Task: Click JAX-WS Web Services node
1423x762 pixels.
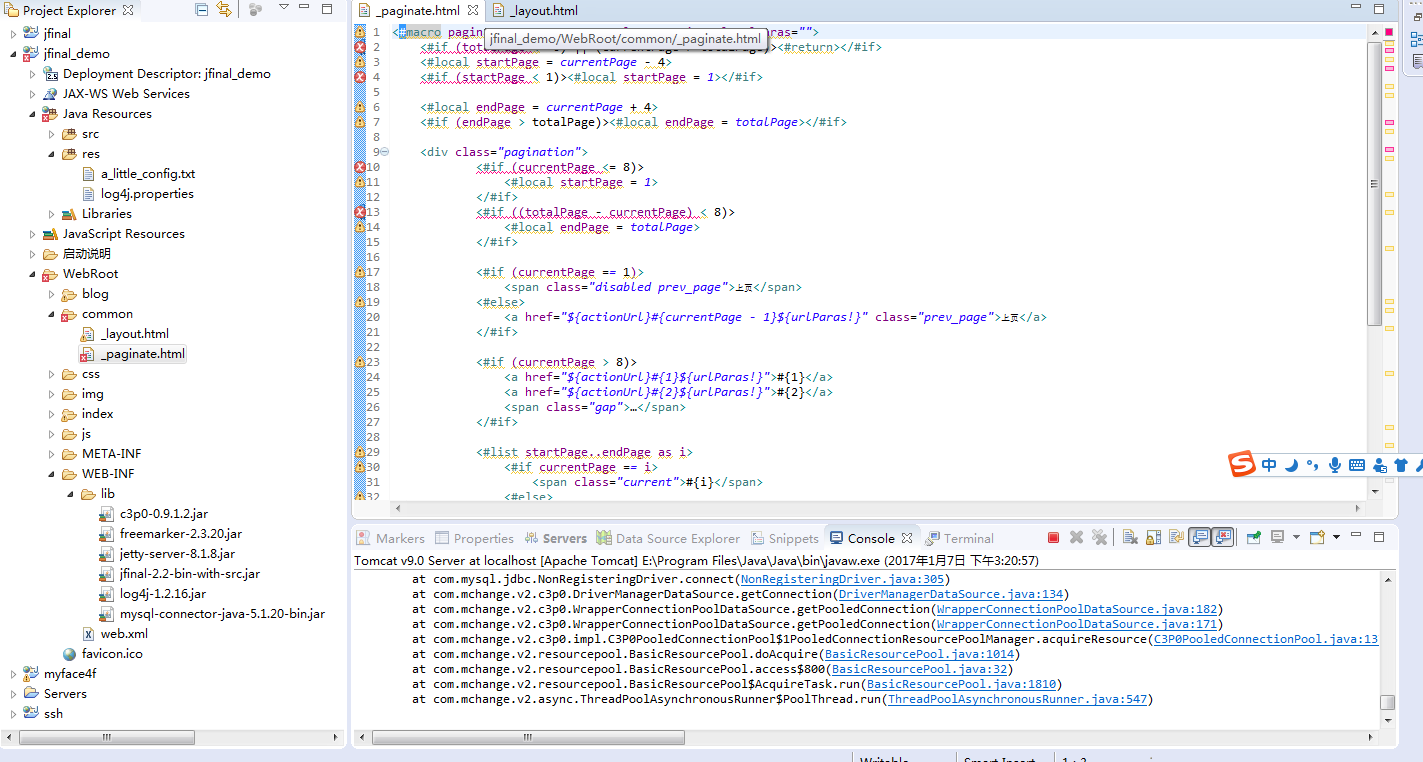Action: [126, 94]
